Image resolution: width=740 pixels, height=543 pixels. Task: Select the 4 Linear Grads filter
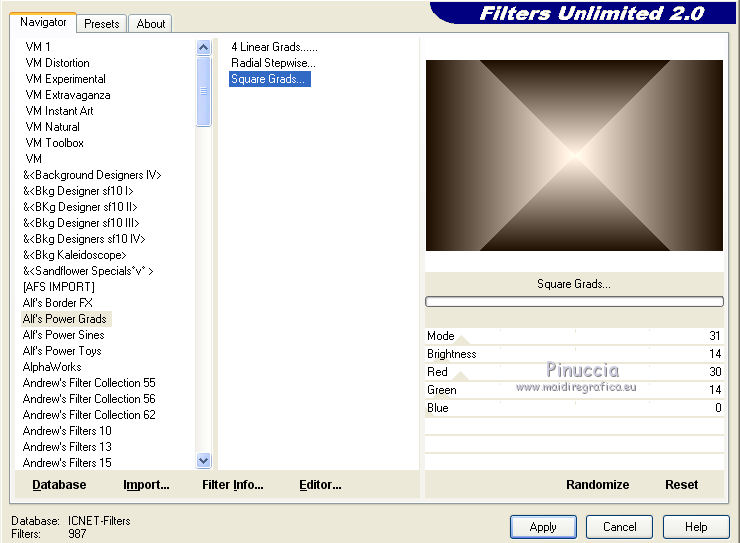(x=274, y=47)
